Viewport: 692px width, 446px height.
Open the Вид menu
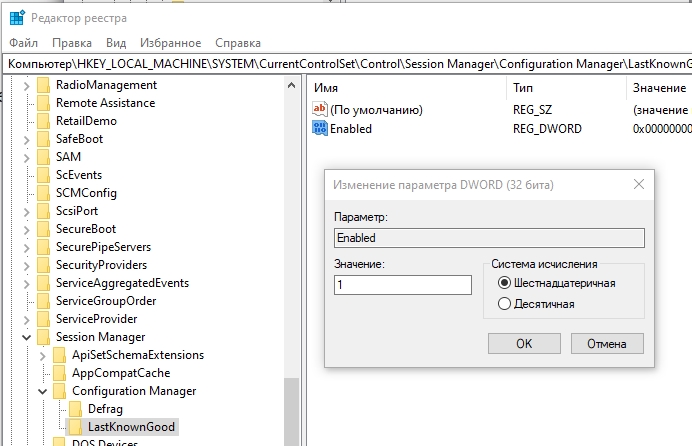pyautogui.click(x=116, y=43)
